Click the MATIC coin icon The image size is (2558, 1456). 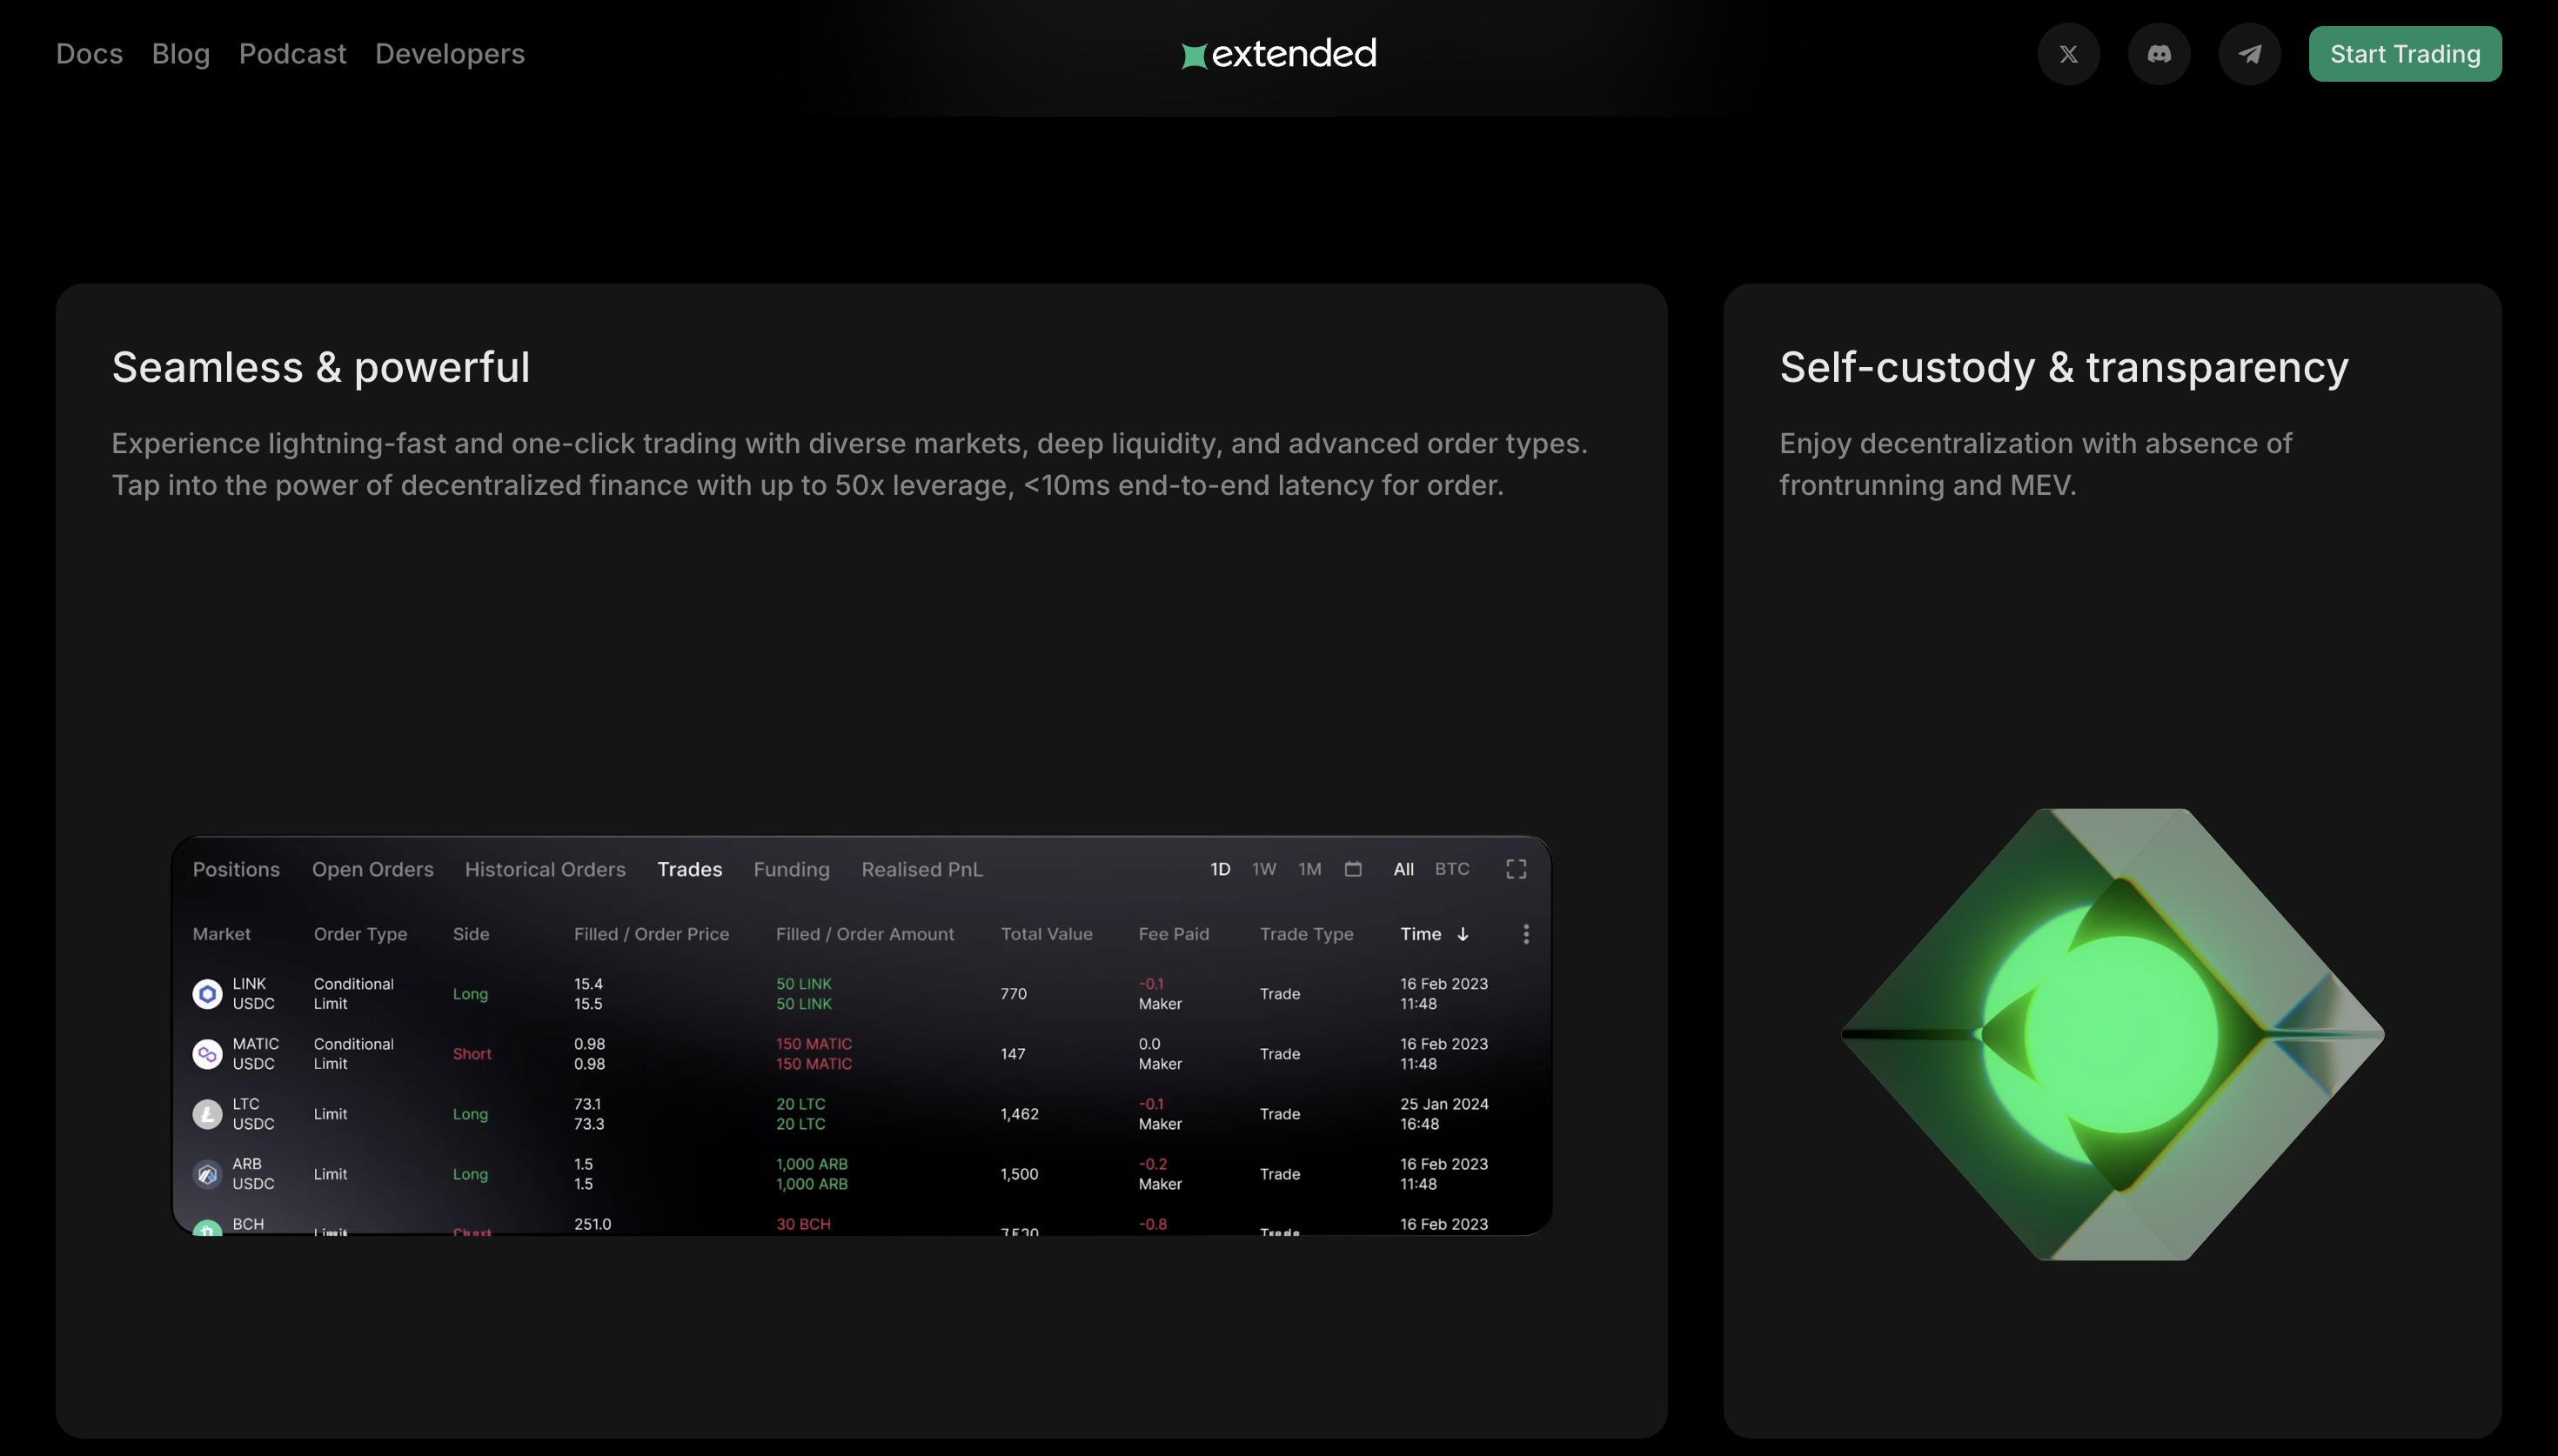(x=207, y=1054)
